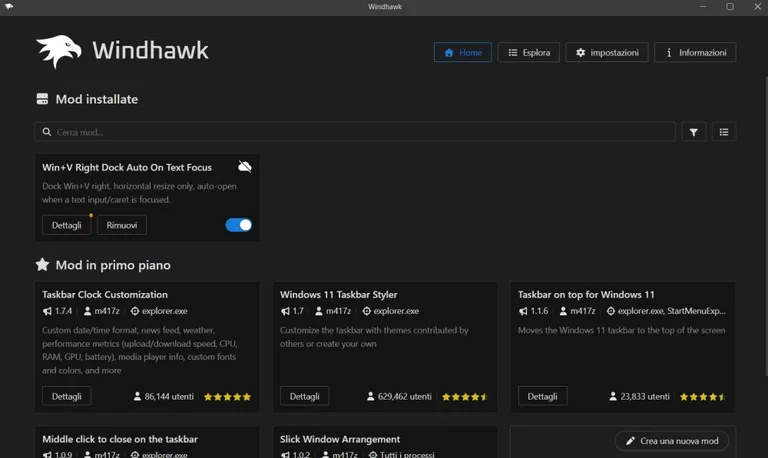Click the 23,833 utenti user icon

click(x=613, y=396)
